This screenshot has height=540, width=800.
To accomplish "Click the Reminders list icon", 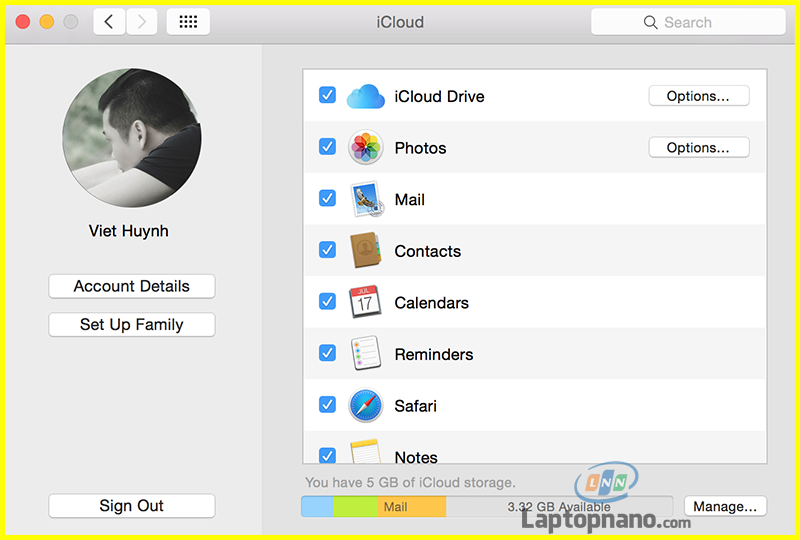I will (366, 354).
